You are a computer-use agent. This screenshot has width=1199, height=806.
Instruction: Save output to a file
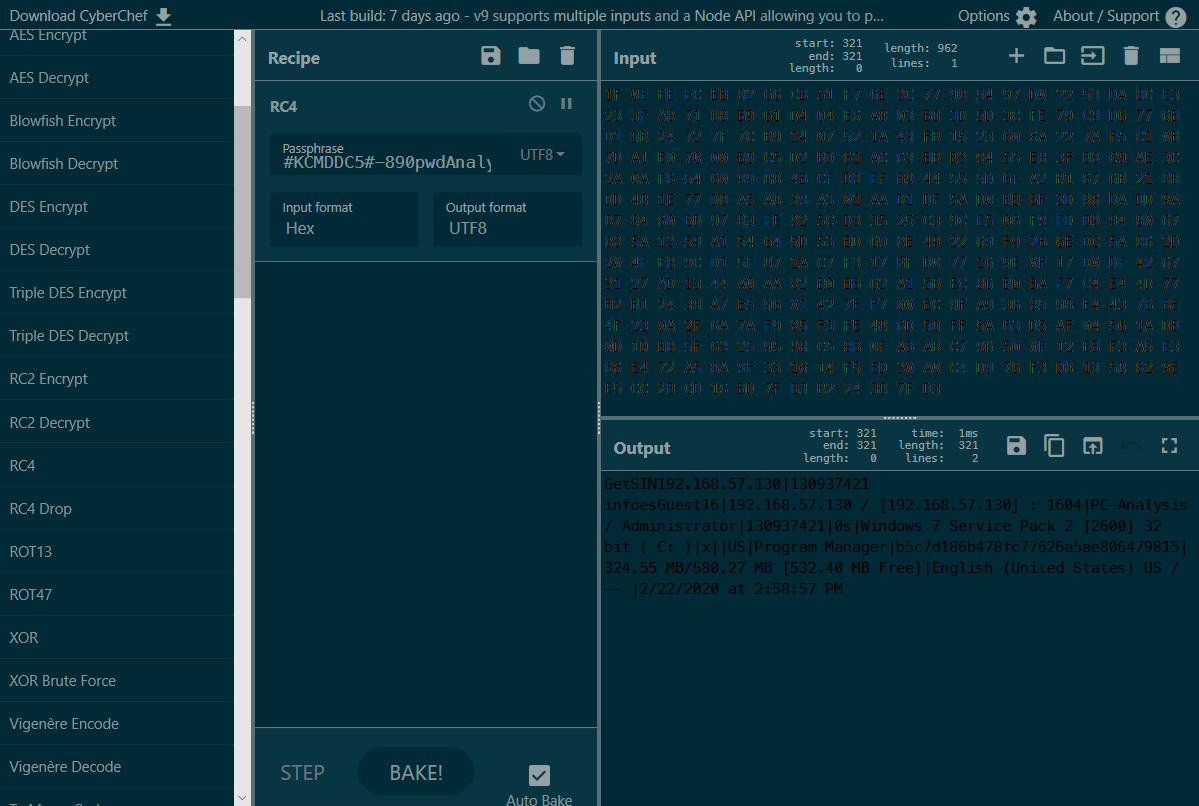click(1016, 446)
